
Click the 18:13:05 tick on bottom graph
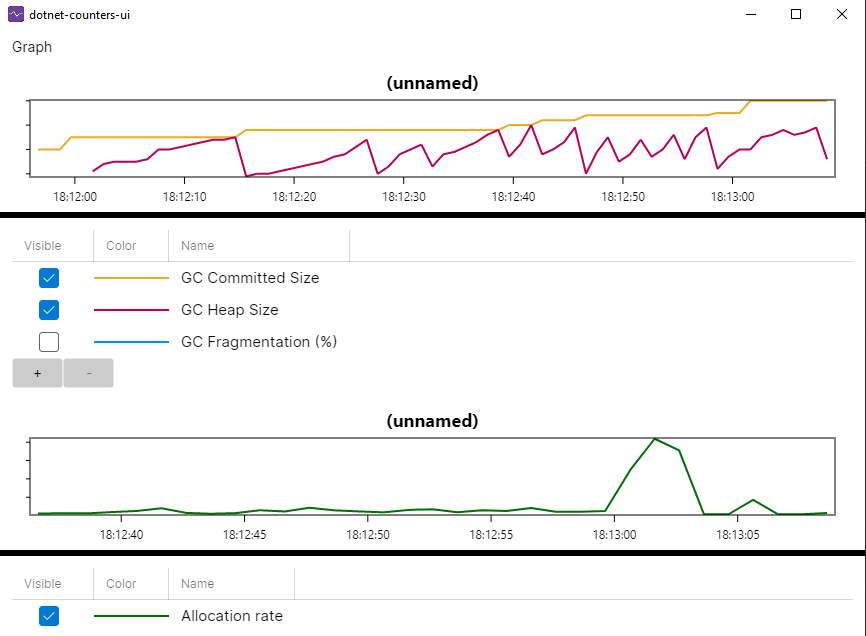click(738, 534)
